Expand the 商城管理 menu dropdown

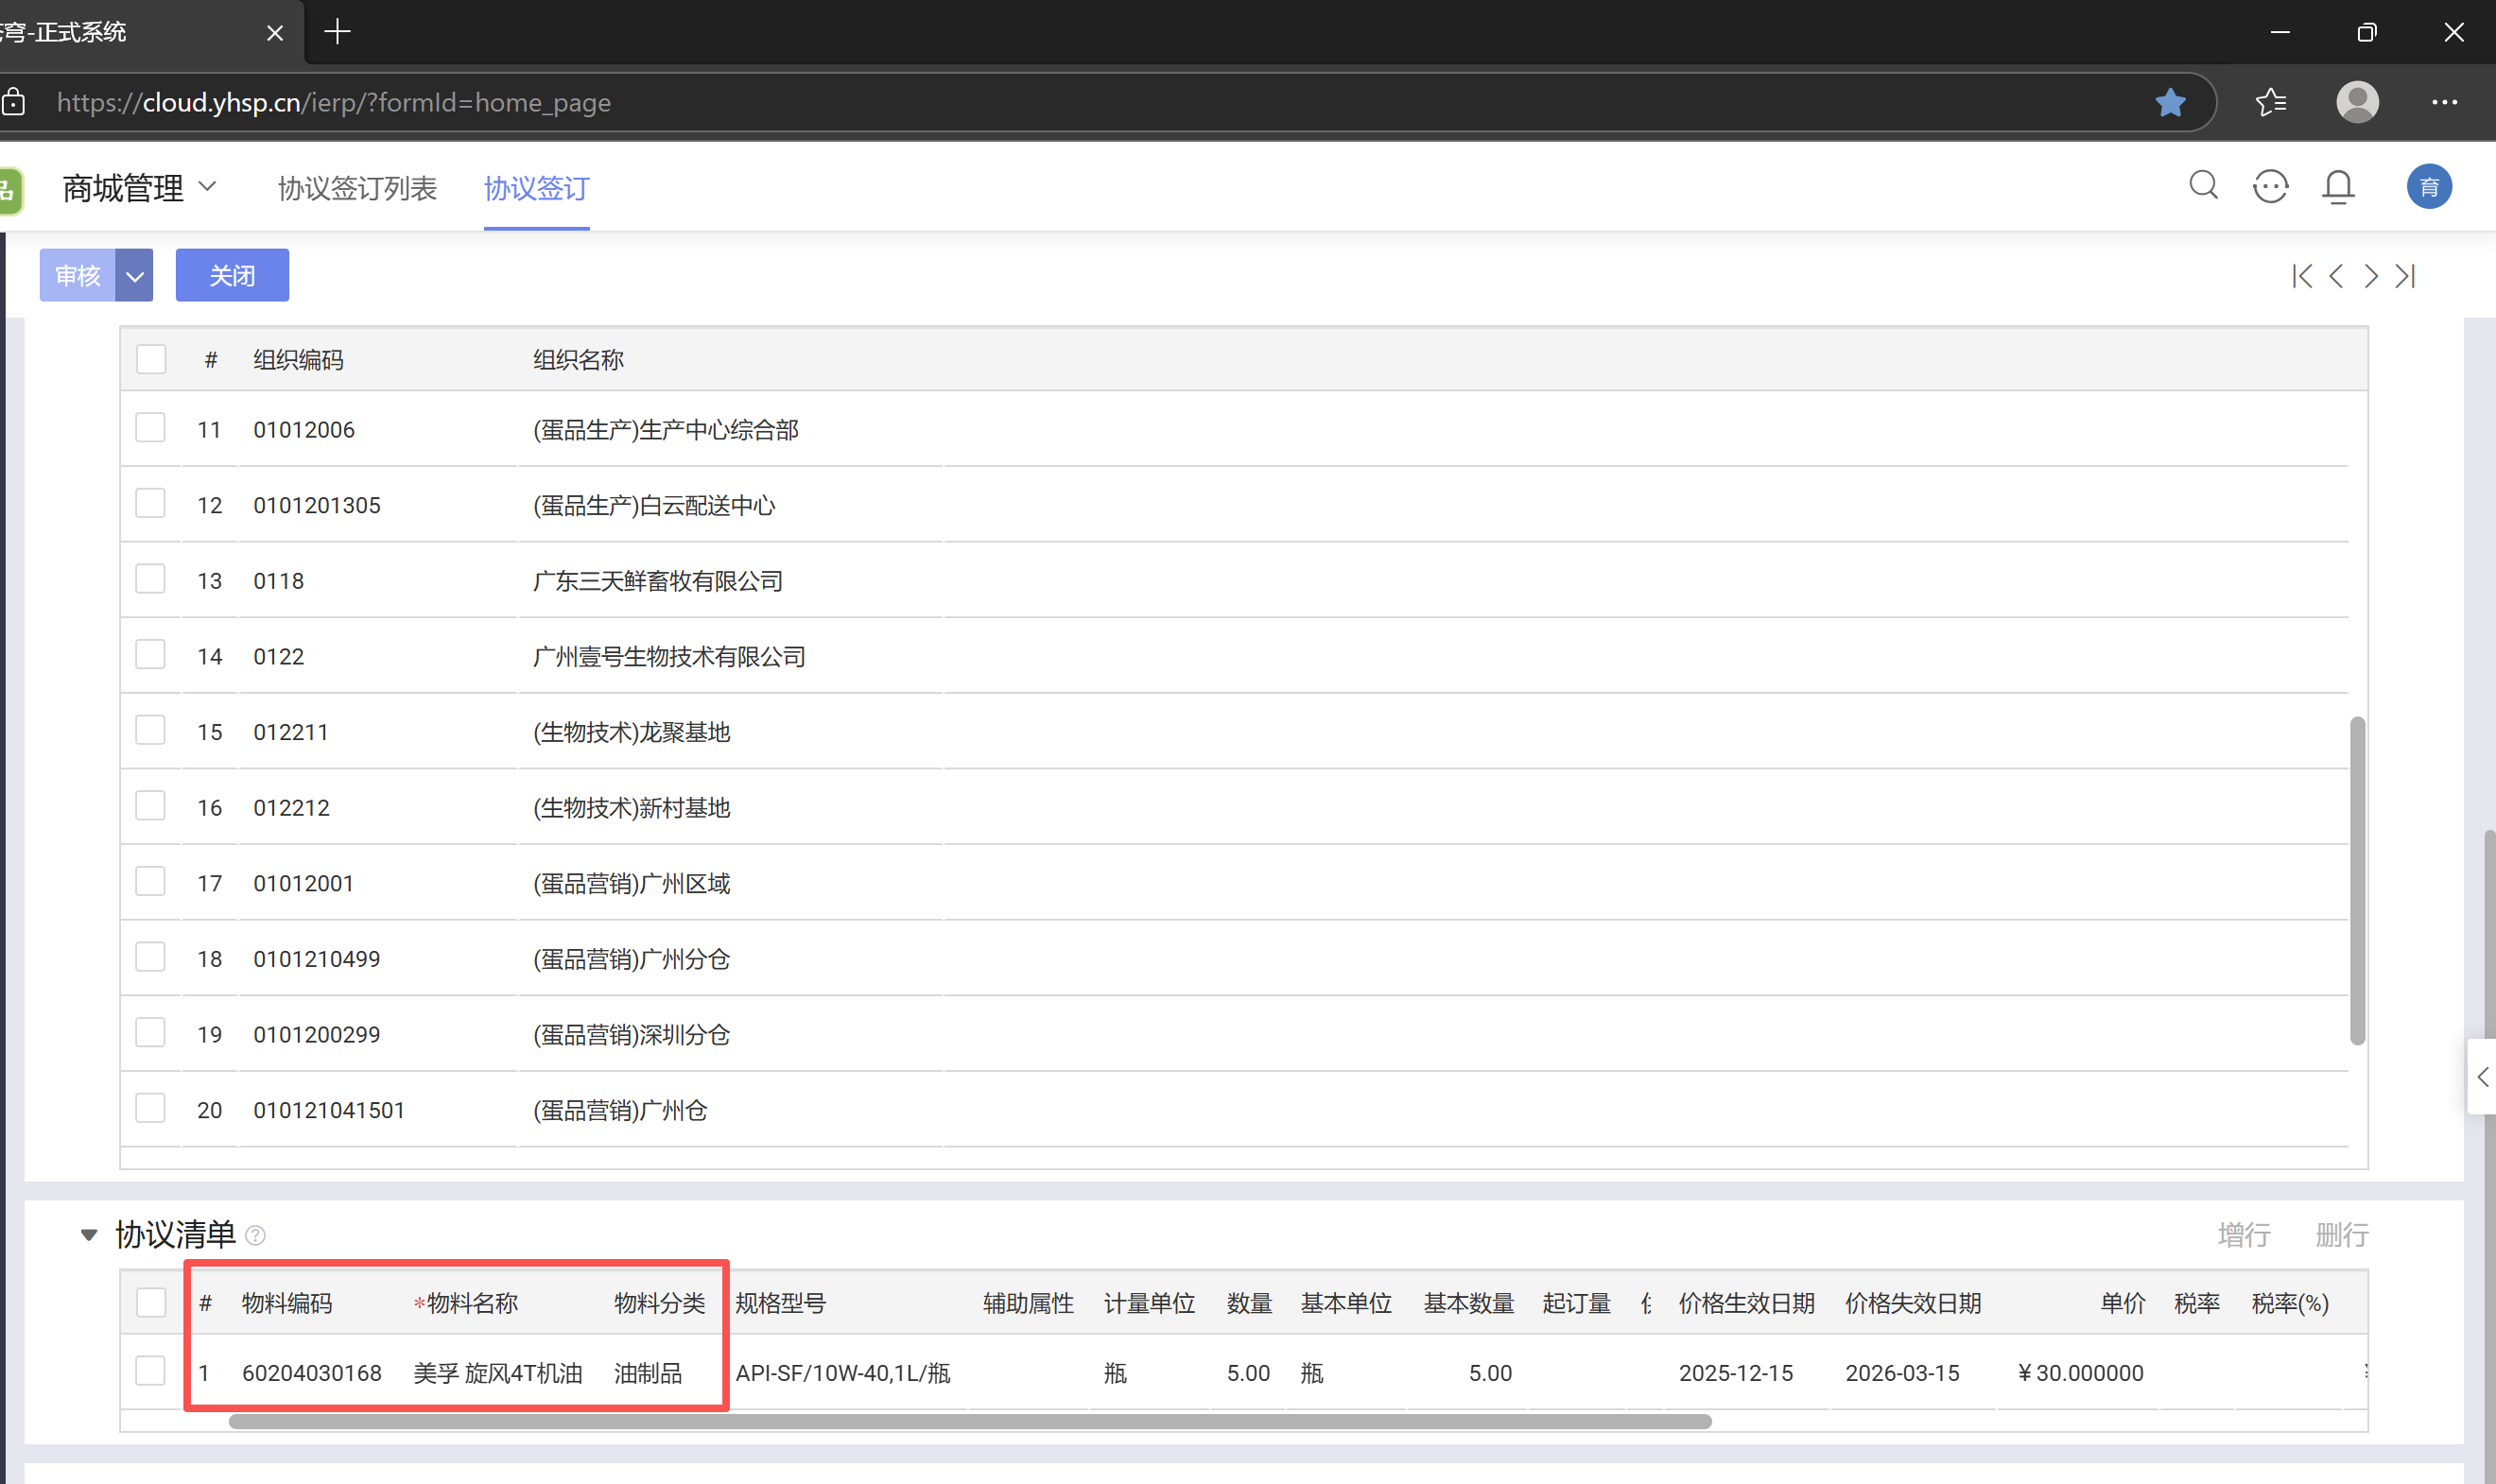click(x=208, y=186)
